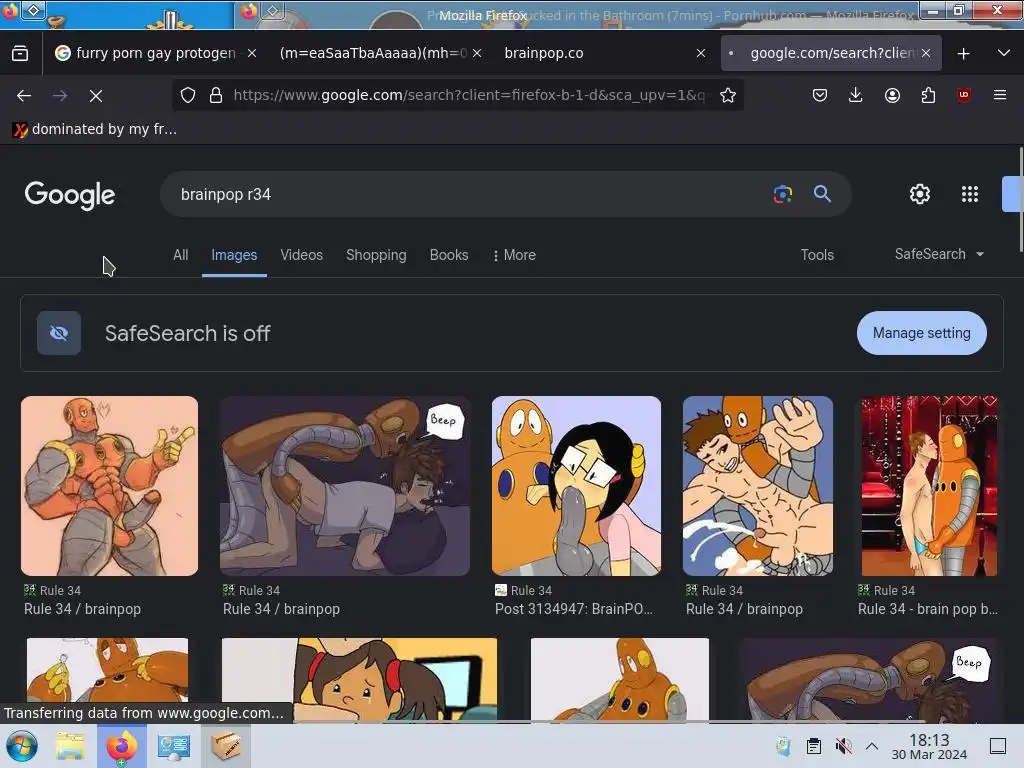Open the Google apps grid
The image size is (1024, 768).
click(x=970, y=194)
